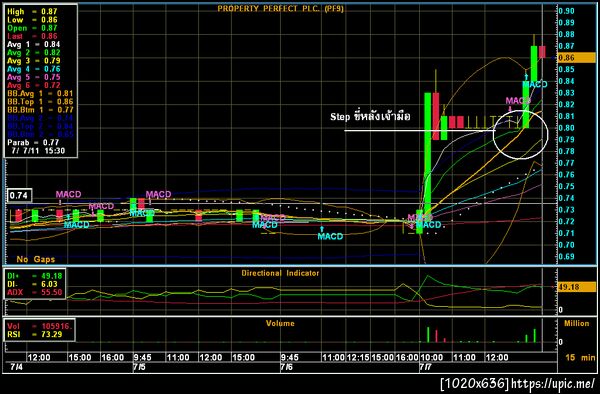Select the Avg 6 = 0.72 legend row

click(34, 85)
